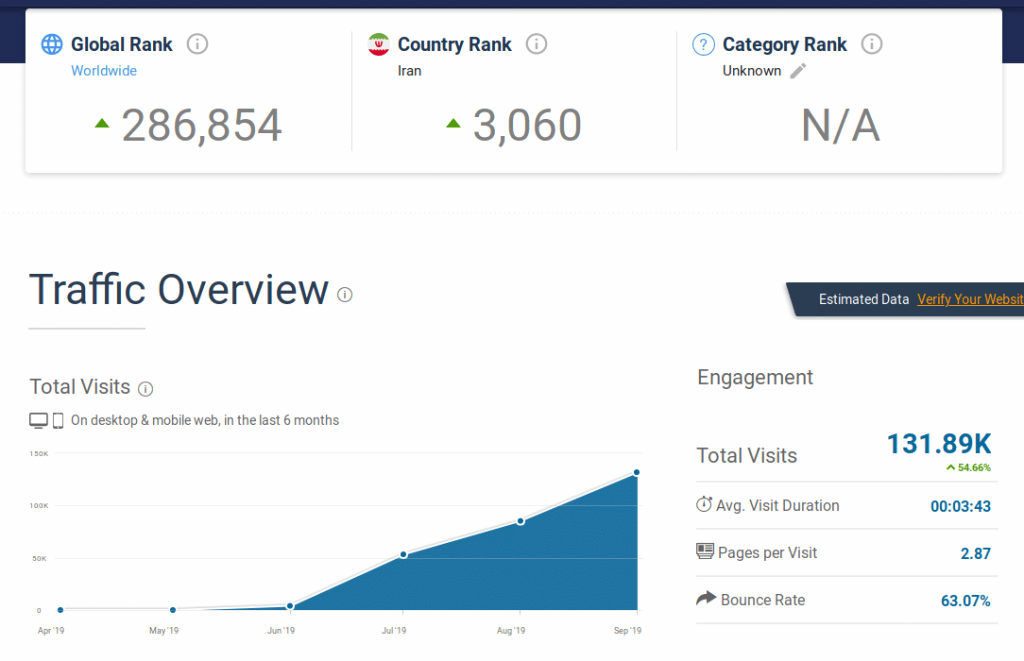The width and height of the screenshot is (1024, 661).
Task: Select the Aug '19 data point on chart
Action: (x=520, y=521)
